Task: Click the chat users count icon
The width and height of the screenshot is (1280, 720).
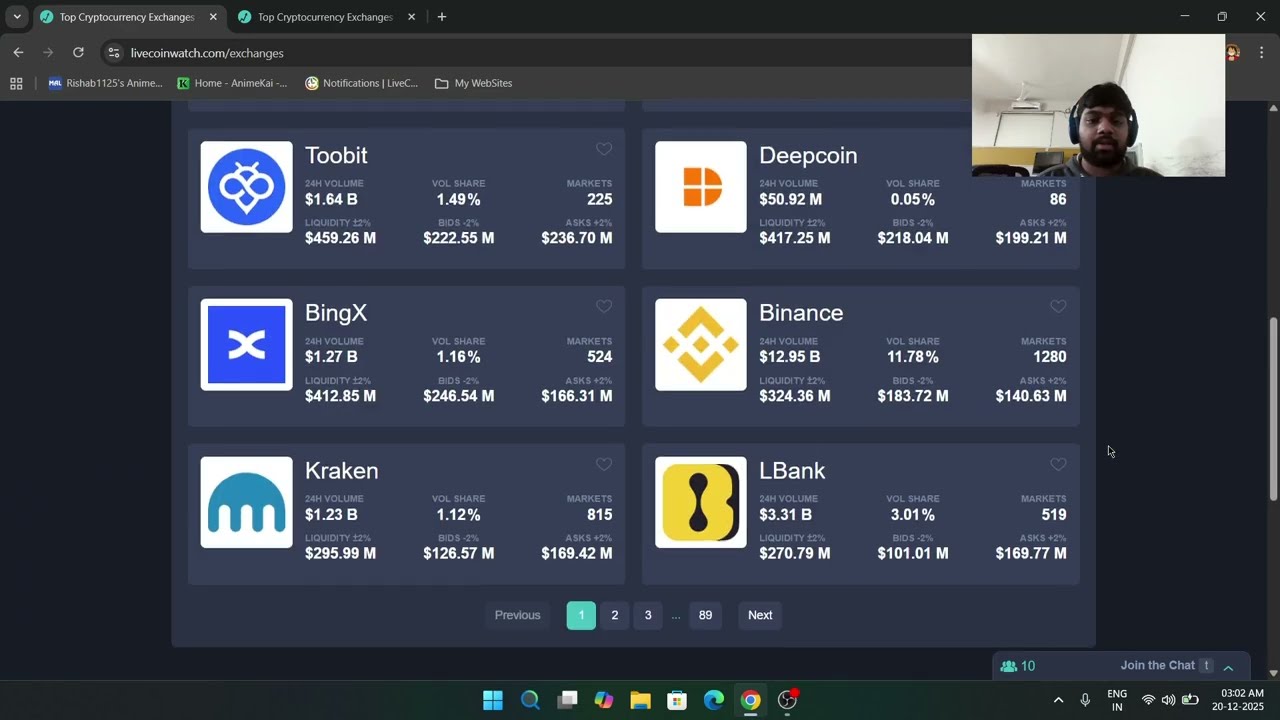Action: pos(1009,666)
